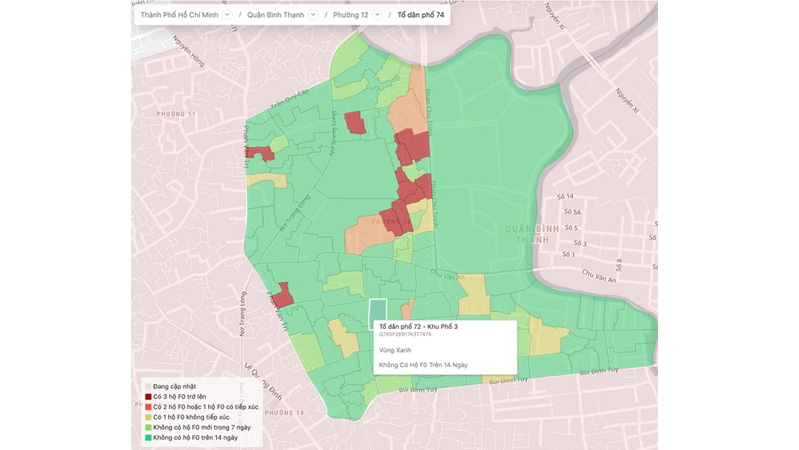Screen dimensions: 799x450
Task: Click the 'Chu Văn An' street label at the right edge of the map
Action: [599, 276]
